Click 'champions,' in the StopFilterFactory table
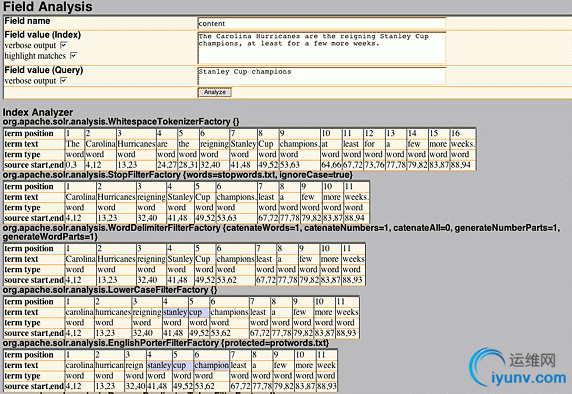The height and width of the screenshot is (394, 572). coord(236,197)
